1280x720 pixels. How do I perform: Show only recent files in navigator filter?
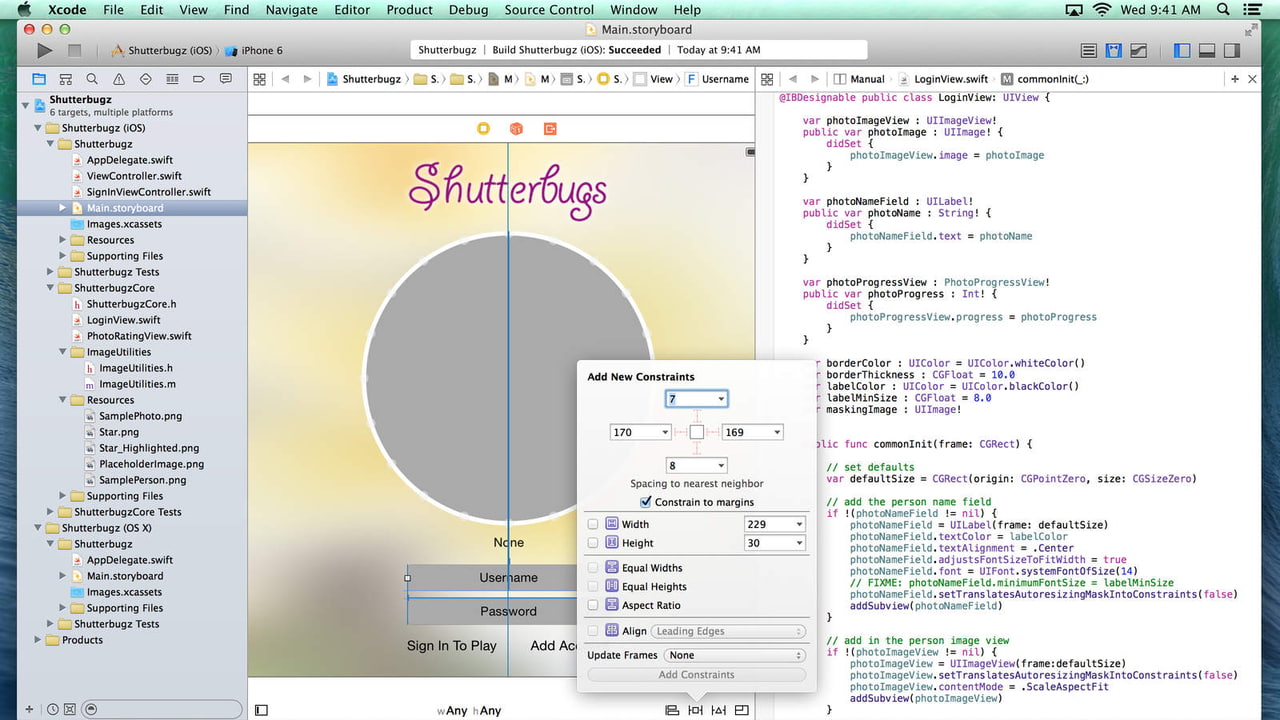[53, 709]
